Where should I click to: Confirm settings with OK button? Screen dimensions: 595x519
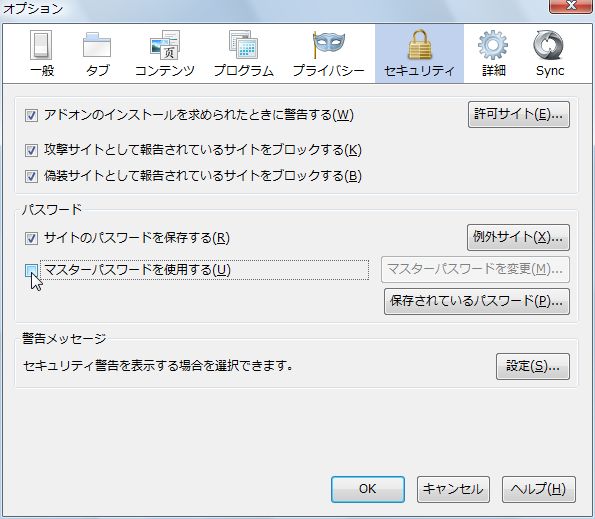point(368,489)
